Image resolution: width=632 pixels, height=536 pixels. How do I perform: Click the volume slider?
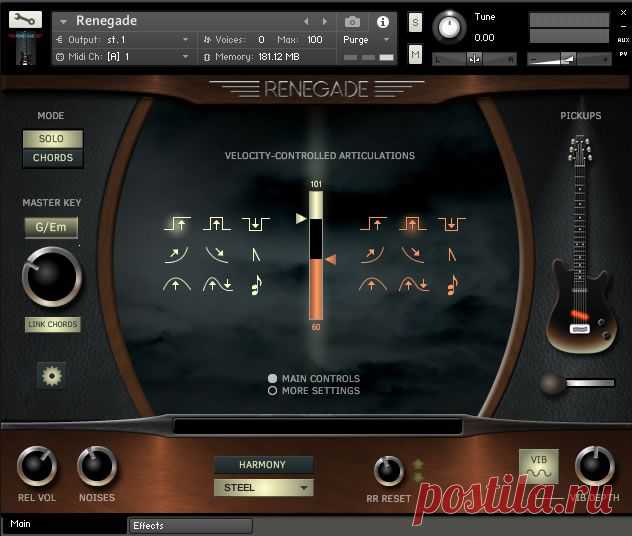(569, 59)
